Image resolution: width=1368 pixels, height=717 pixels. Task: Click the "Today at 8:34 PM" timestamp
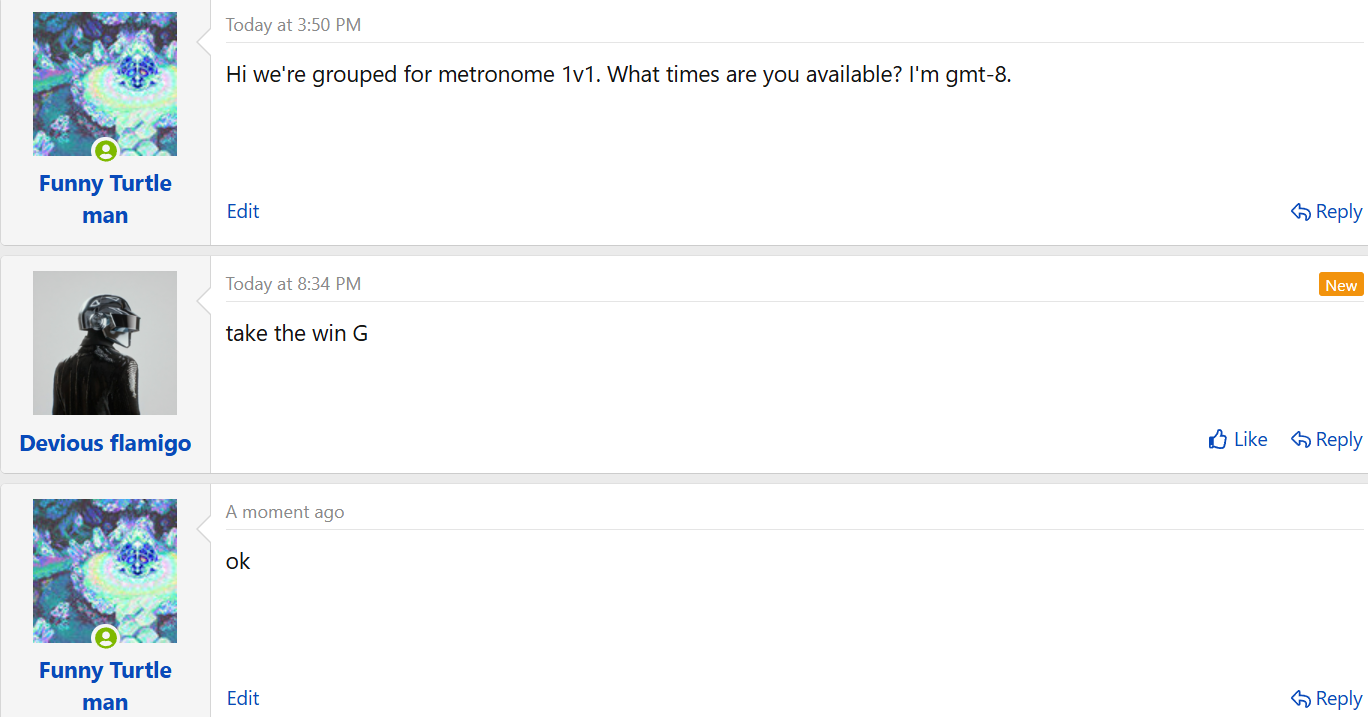pyautogui.click(x=293, y=284)
